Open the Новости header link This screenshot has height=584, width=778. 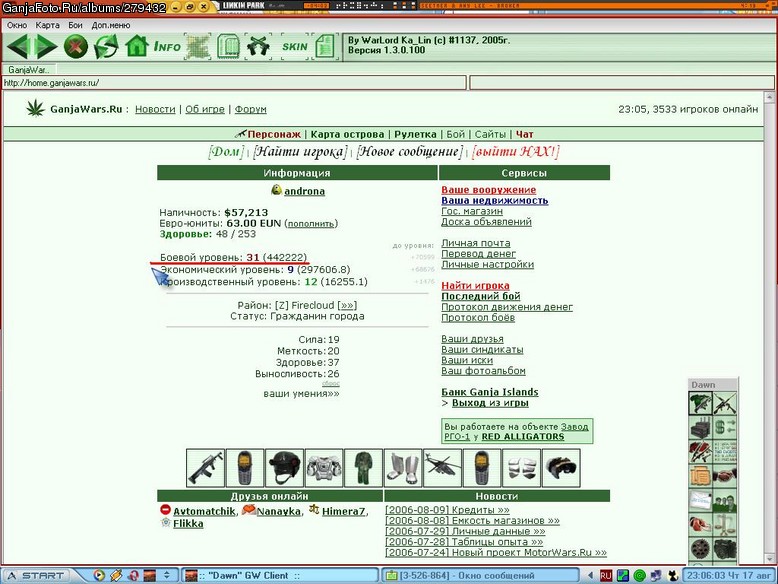point(155,109)
